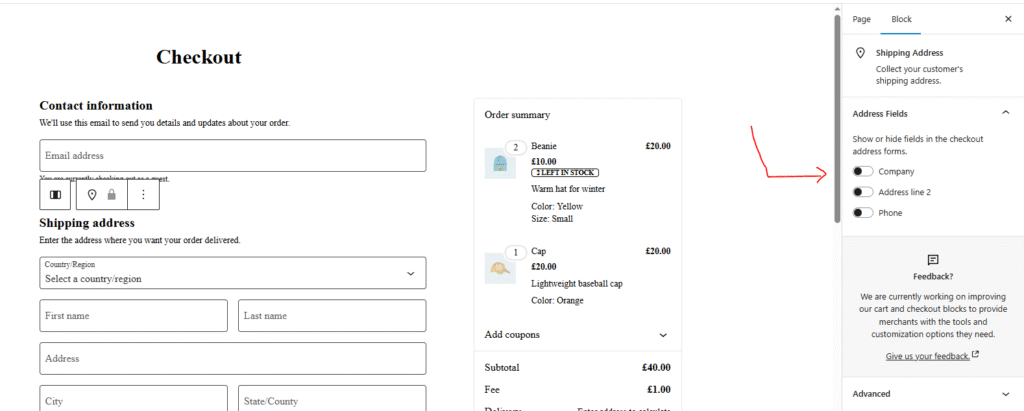Open the block options three-dot menu
This screenshot has width=1024, height=411.
[x=143, y=194]
